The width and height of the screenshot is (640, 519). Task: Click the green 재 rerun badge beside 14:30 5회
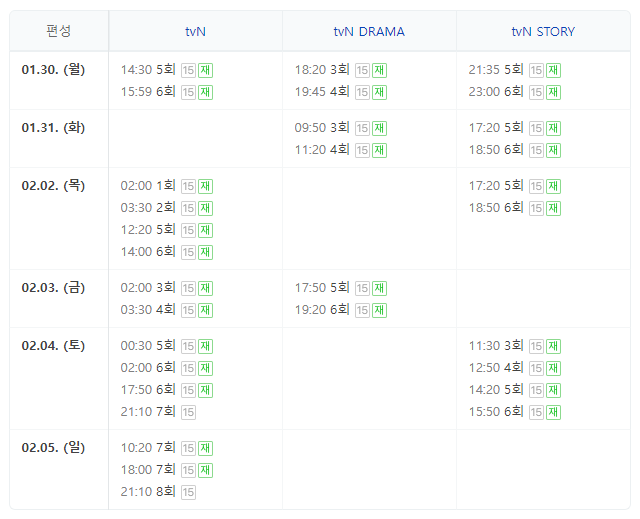[205, 70]
